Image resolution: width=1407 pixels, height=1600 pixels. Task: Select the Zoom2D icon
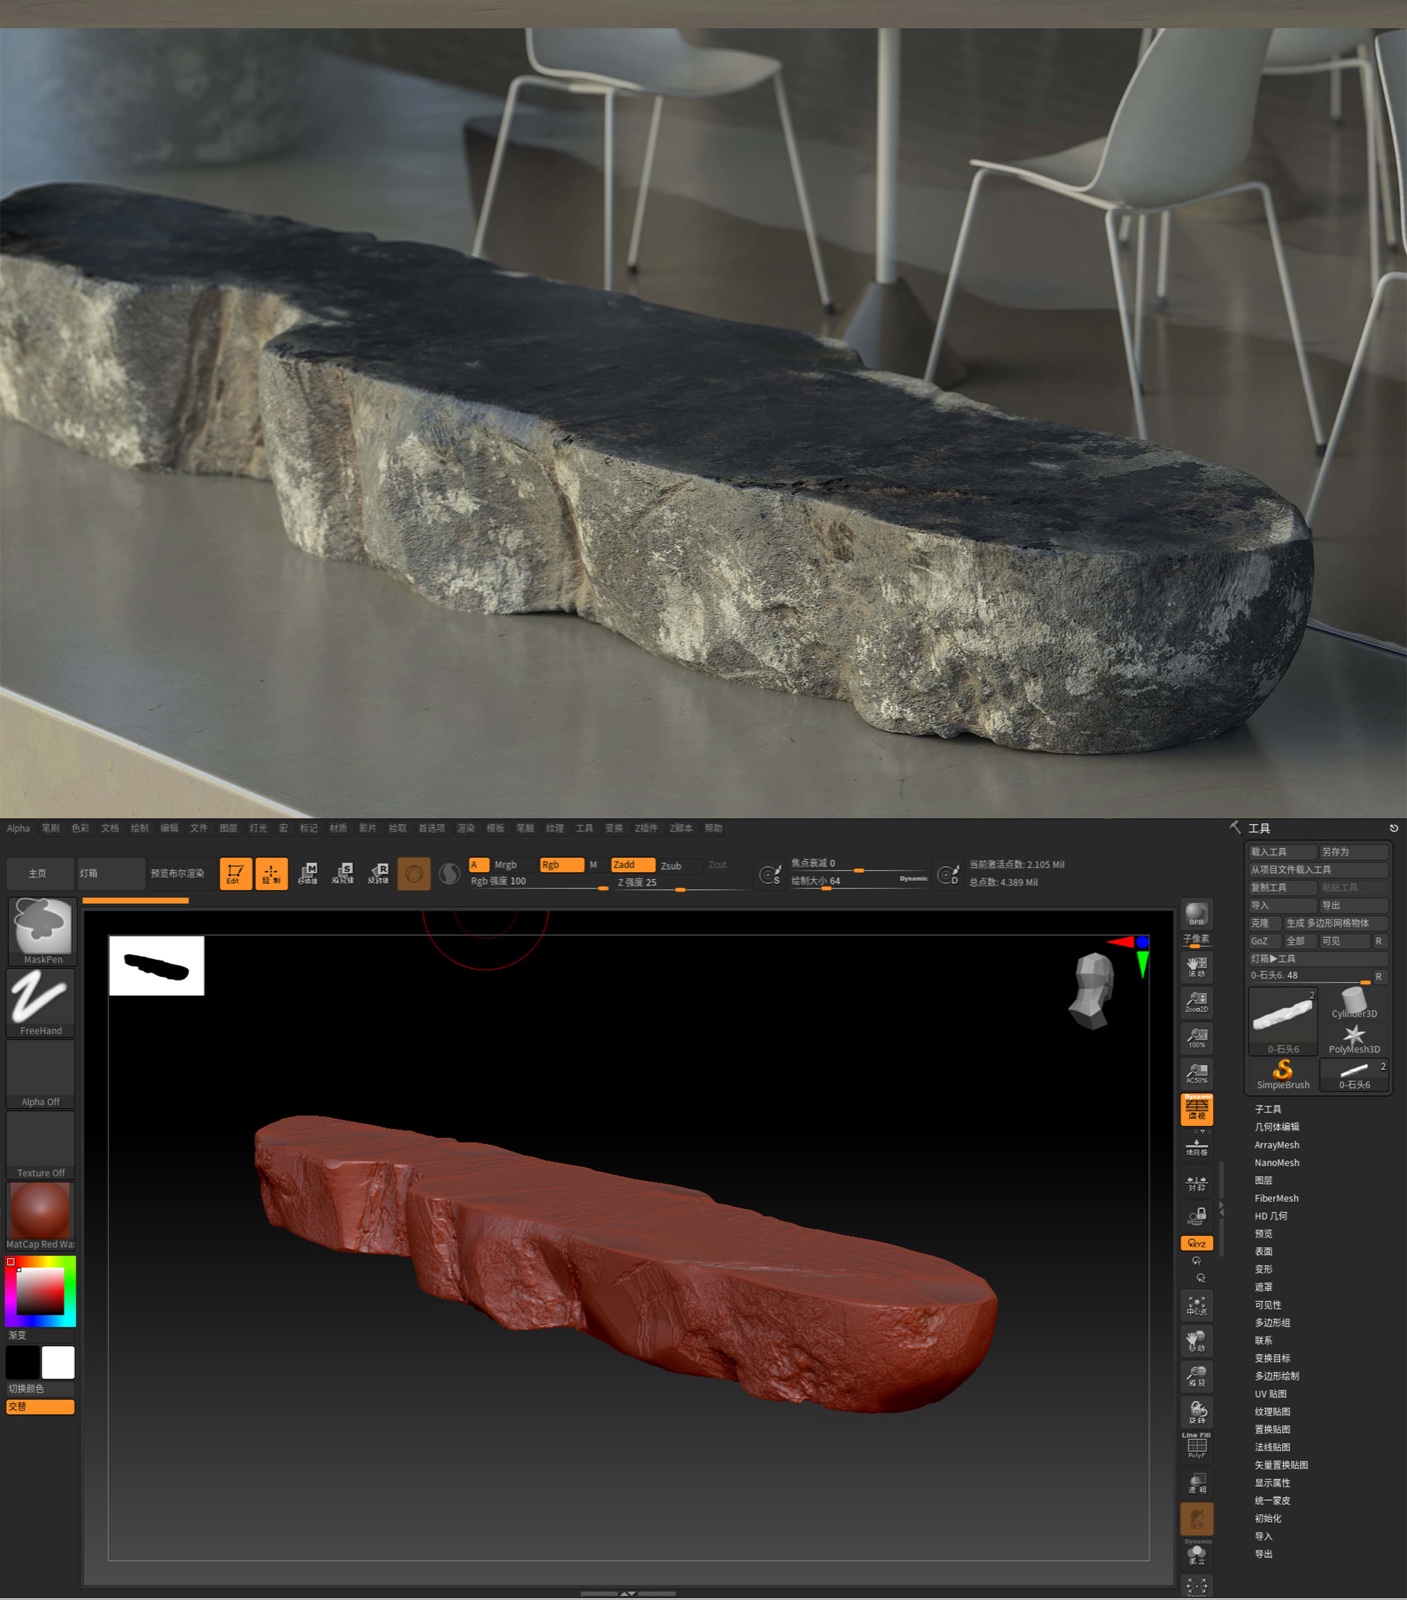tap(1196, 1001)
